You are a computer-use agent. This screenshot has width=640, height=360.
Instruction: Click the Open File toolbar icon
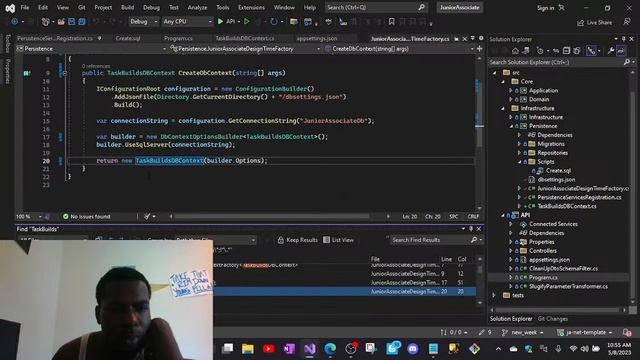coord(61,22)
